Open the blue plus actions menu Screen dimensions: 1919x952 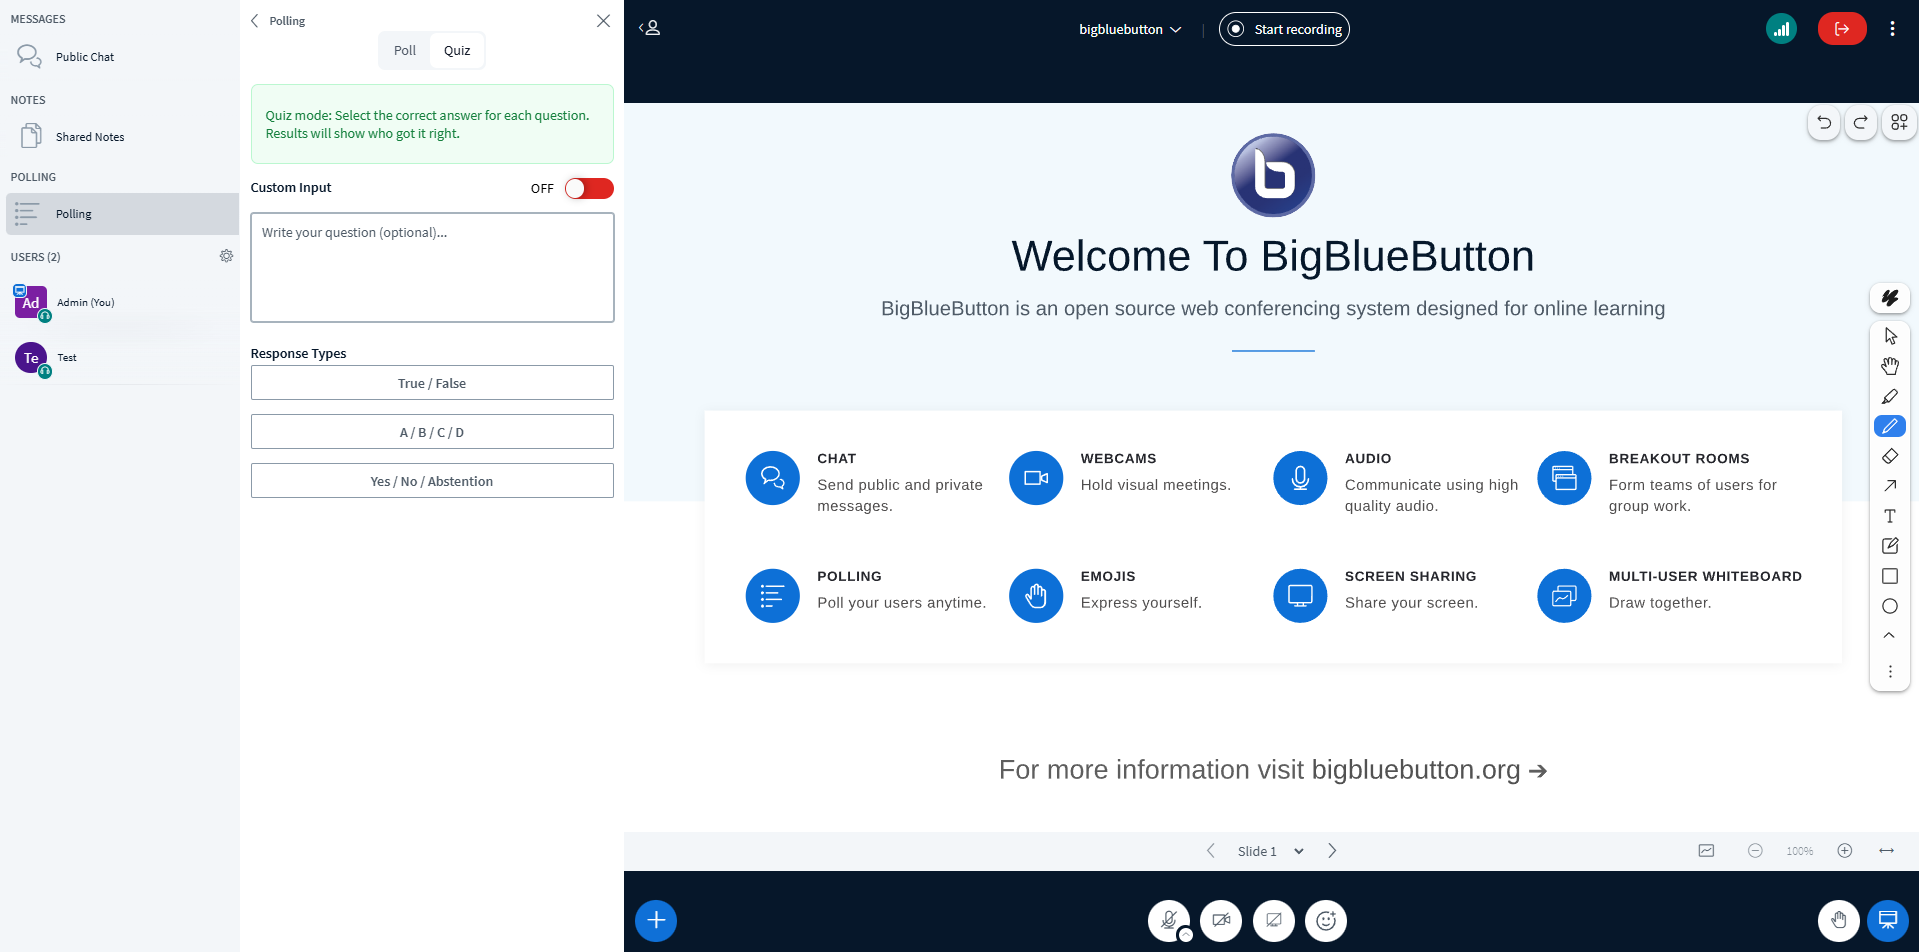click(656, 921)
